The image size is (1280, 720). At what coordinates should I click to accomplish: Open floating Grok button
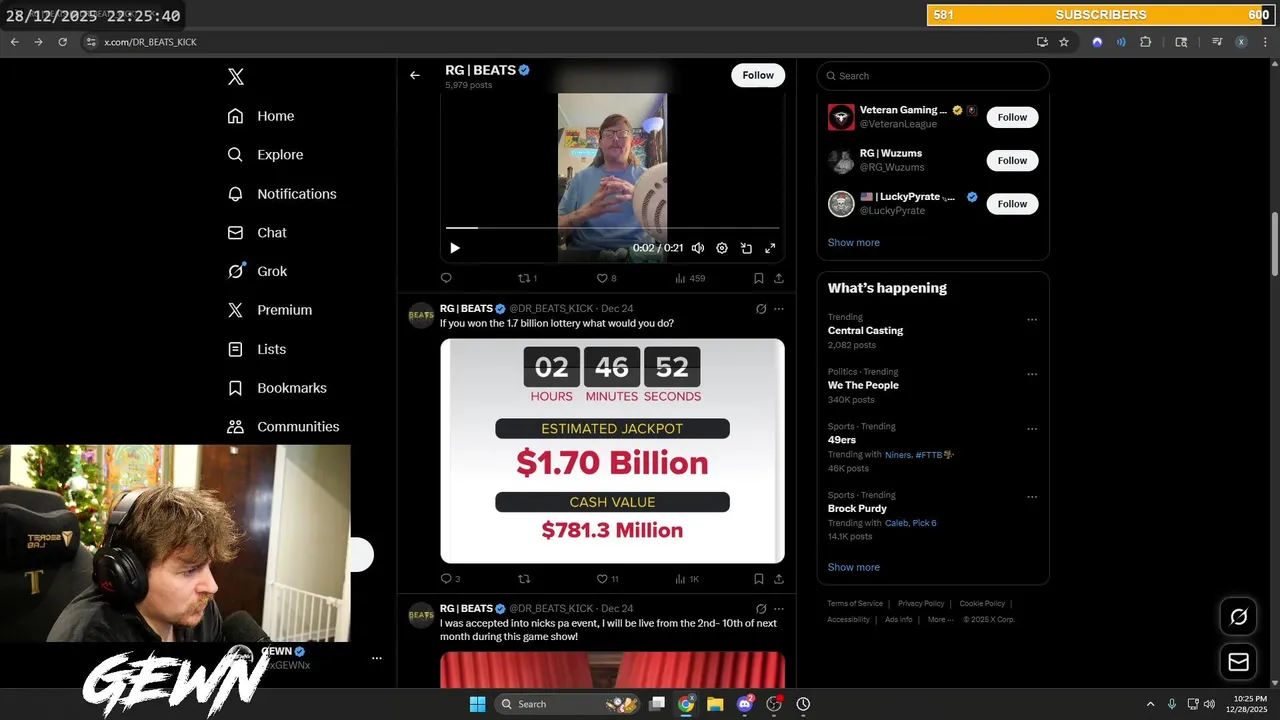(x=1238, y=617)
